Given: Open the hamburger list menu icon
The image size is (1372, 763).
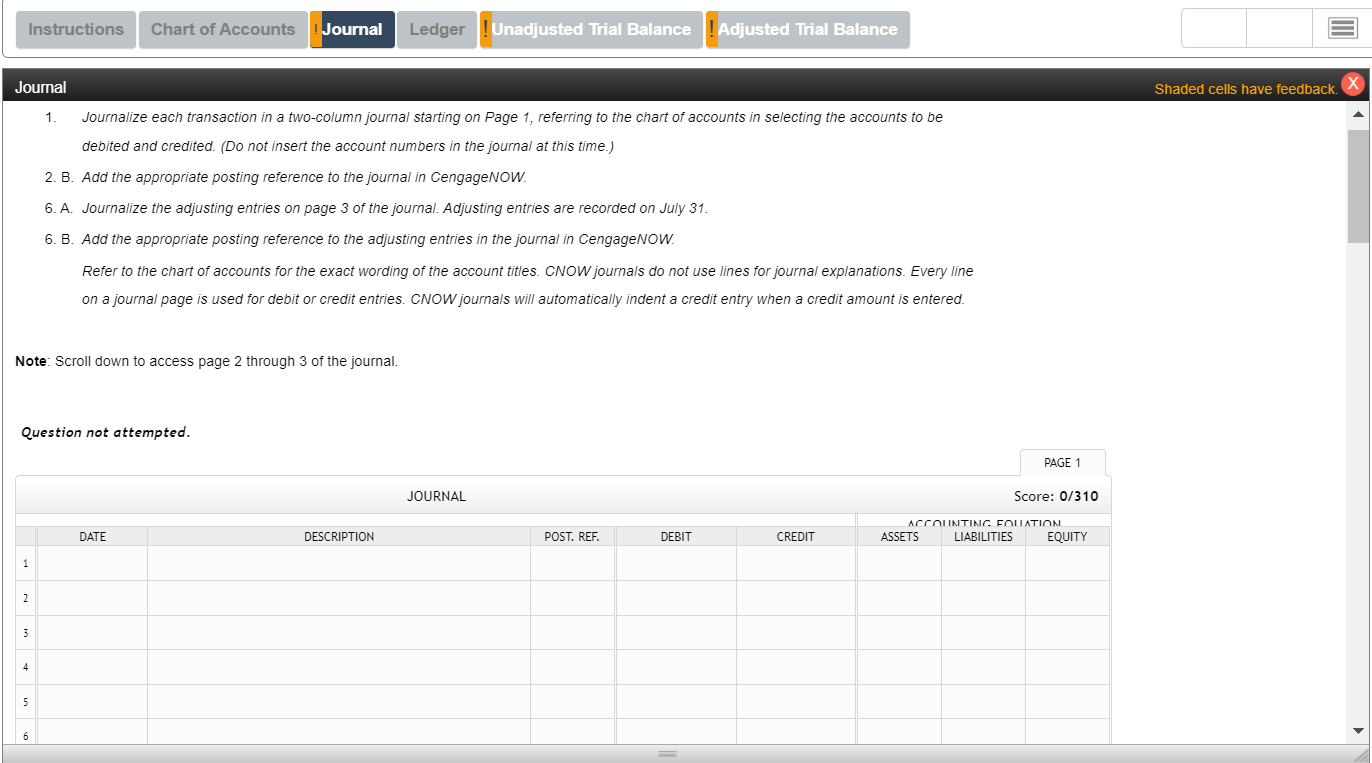Looking at the screenshot, I should pos(1342,27).
